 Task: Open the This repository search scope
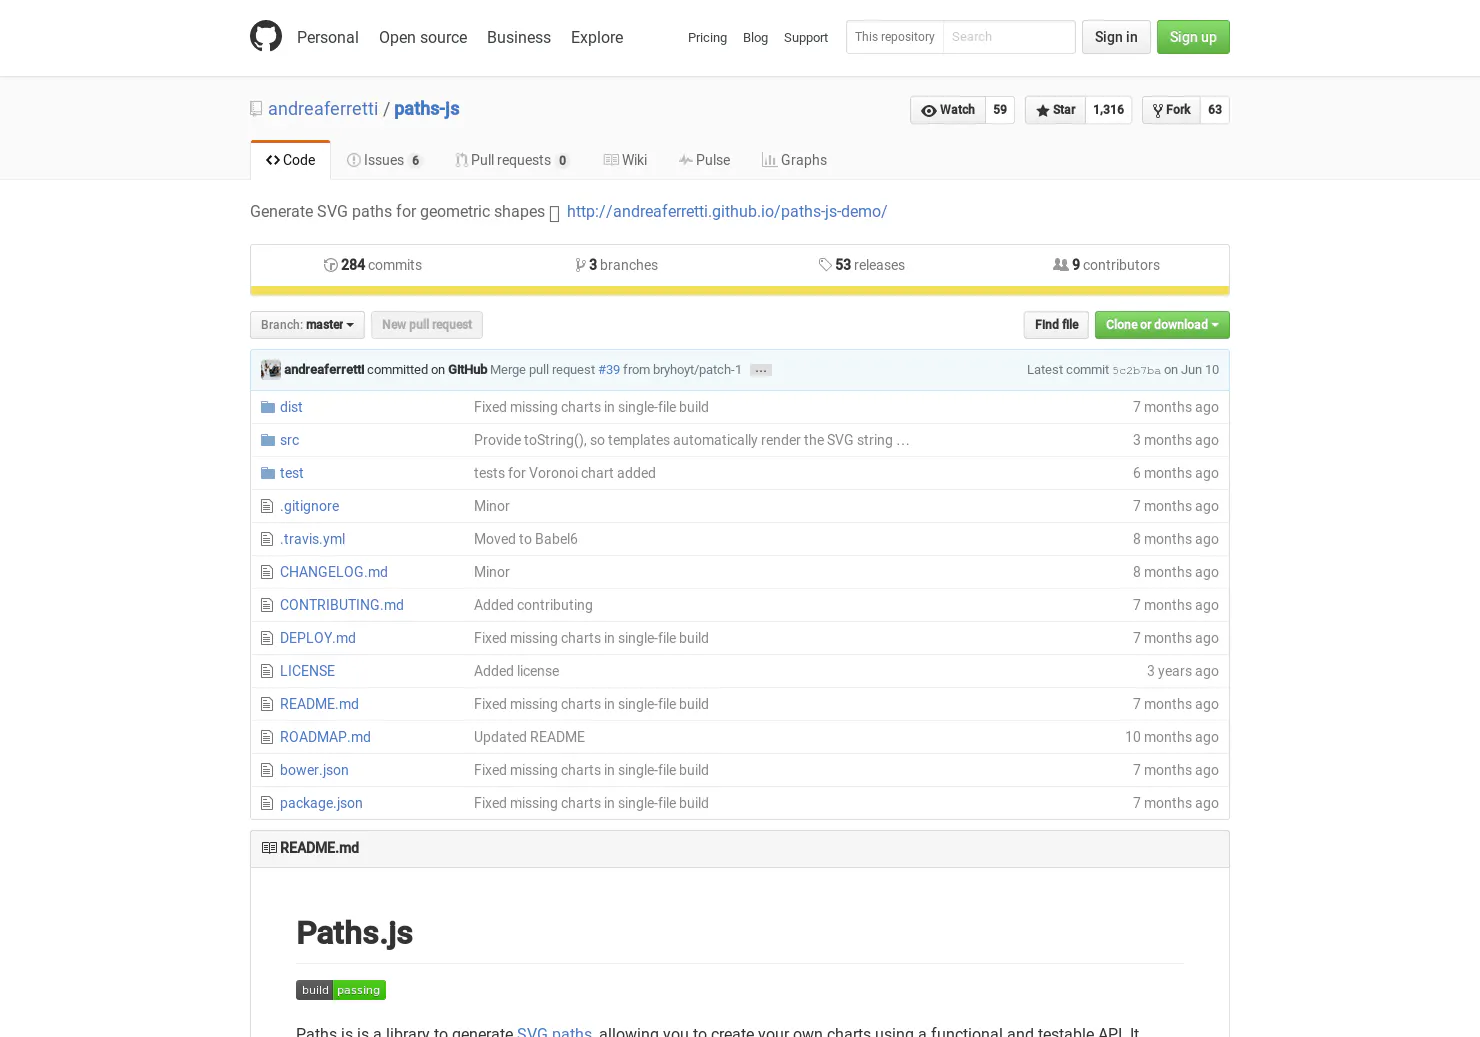(x=895, y=37)
